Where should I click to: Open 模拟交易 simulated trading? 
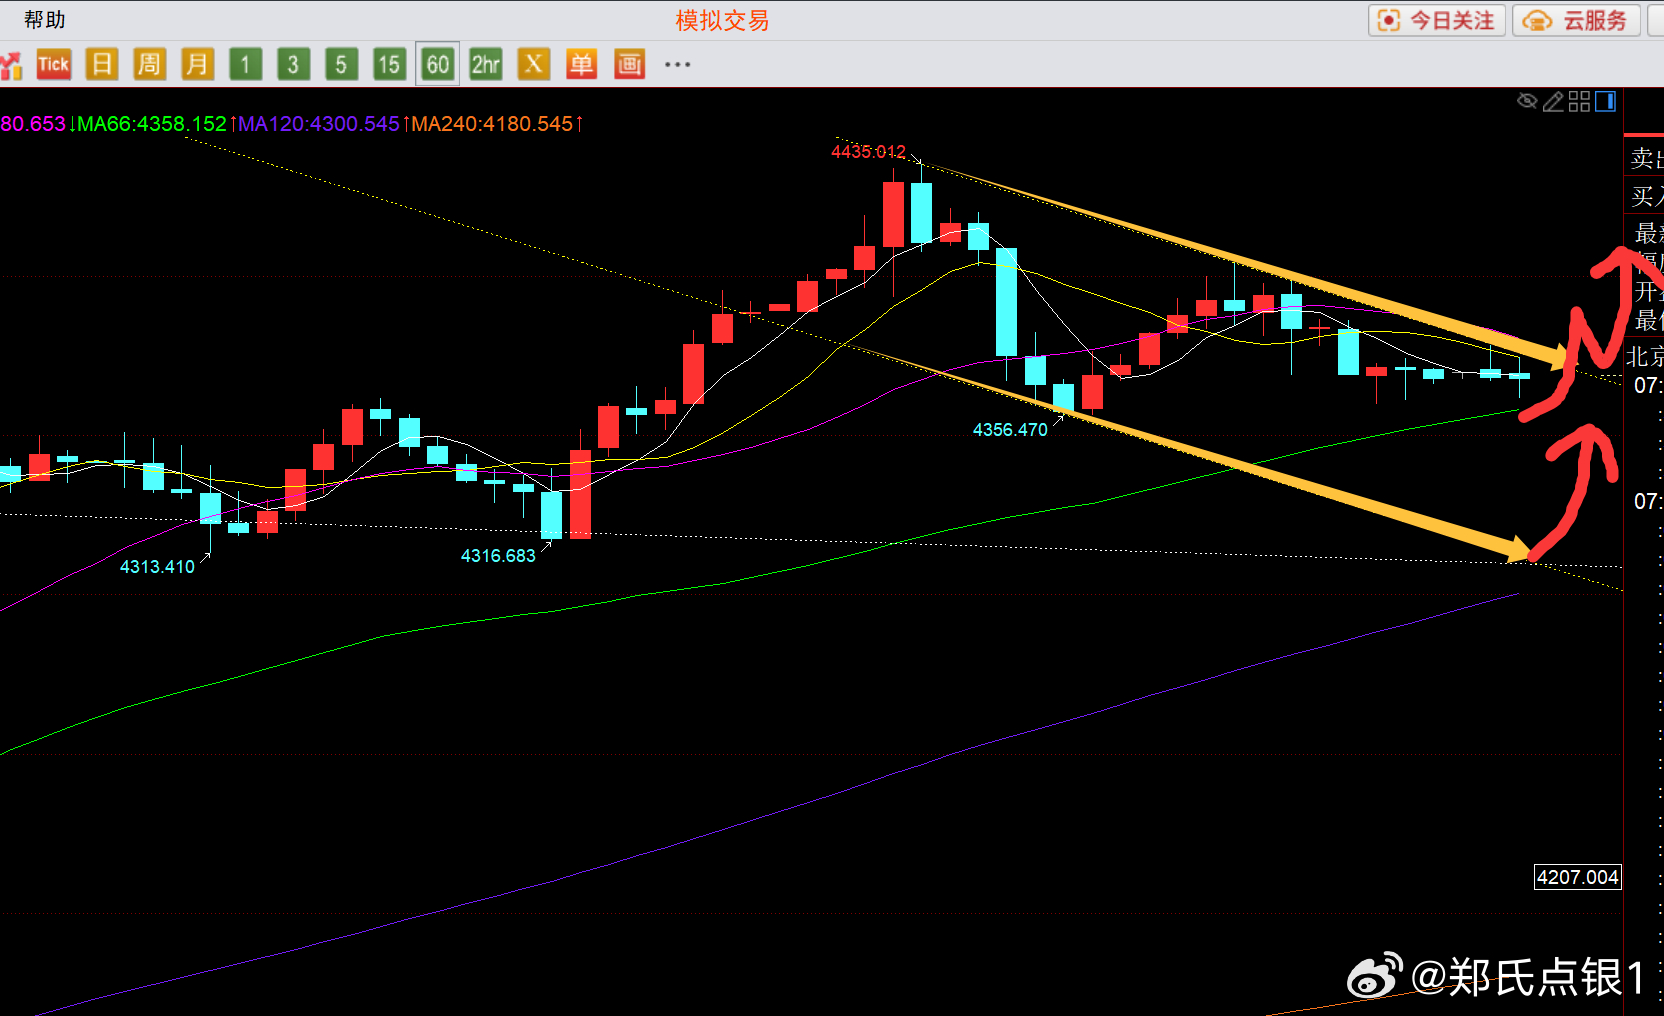(722, 21)
